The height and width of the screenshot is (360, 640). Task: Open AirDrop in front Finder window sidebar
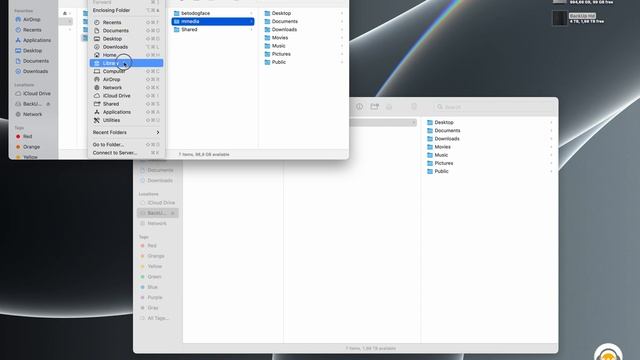point(31,20)
